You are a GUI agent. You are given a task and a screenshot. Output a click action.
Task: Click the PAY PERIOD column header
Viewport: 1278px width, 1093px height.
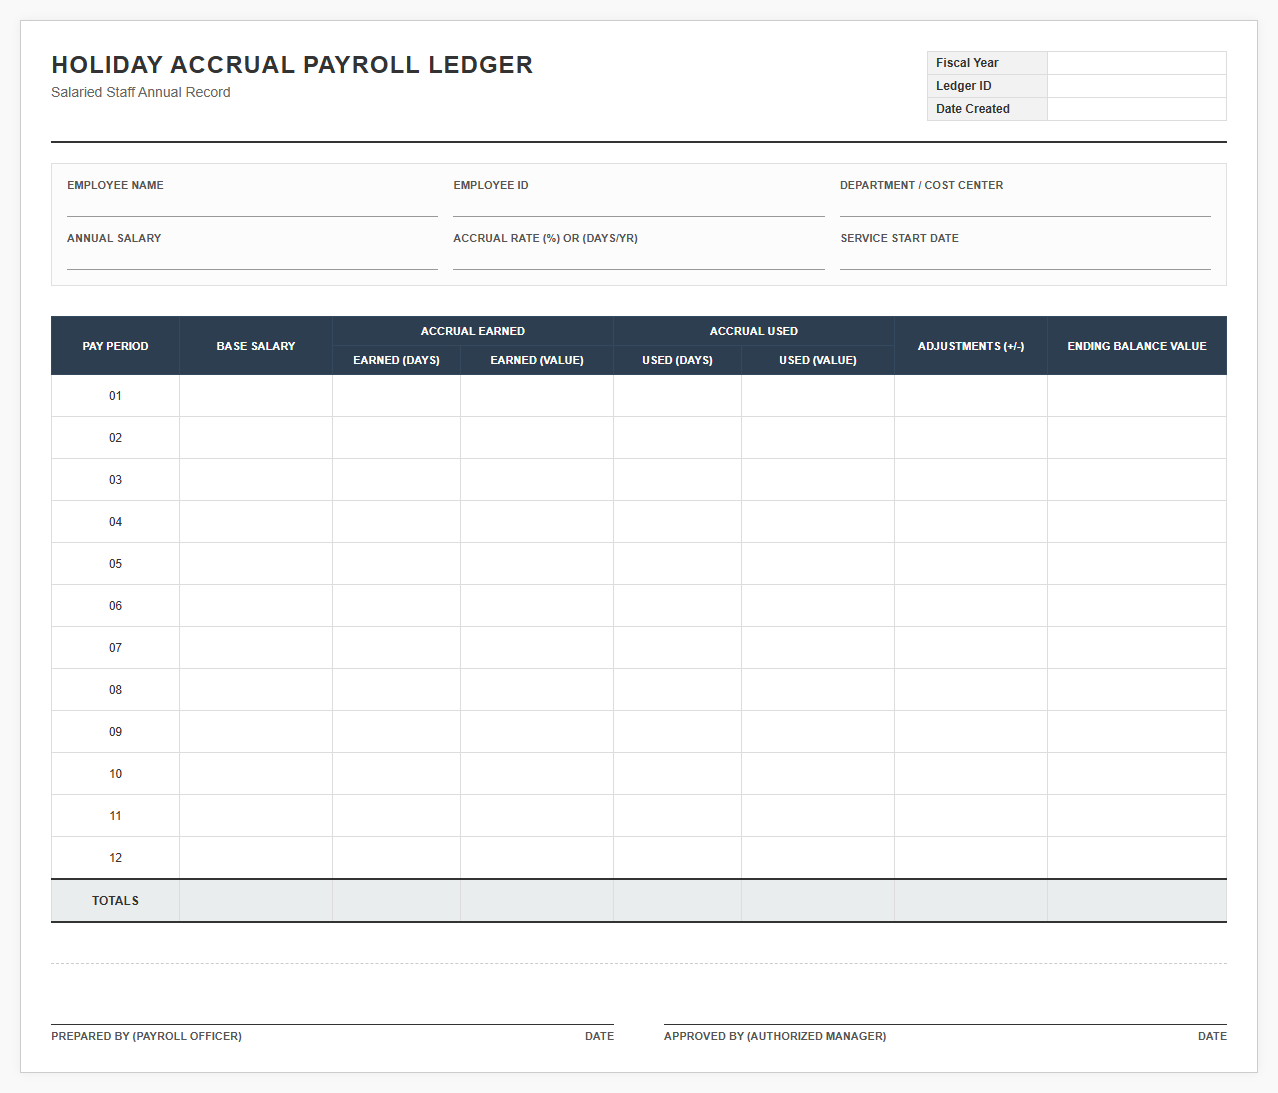tap(115, 346)
